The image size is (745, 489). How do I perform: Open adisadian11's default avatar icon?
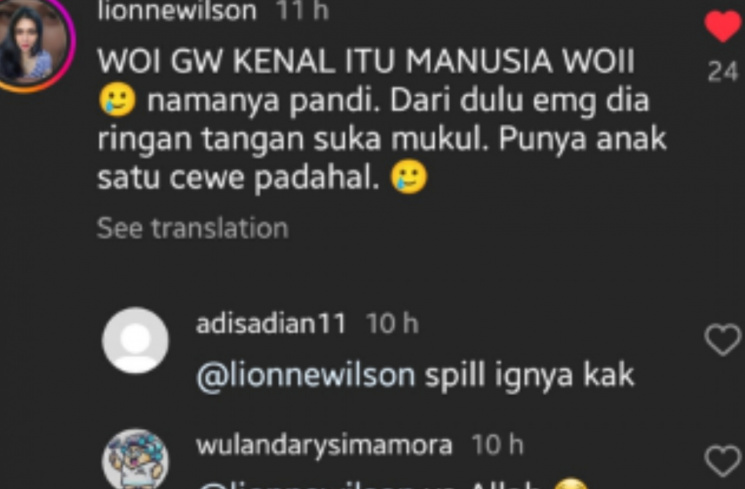135,340
